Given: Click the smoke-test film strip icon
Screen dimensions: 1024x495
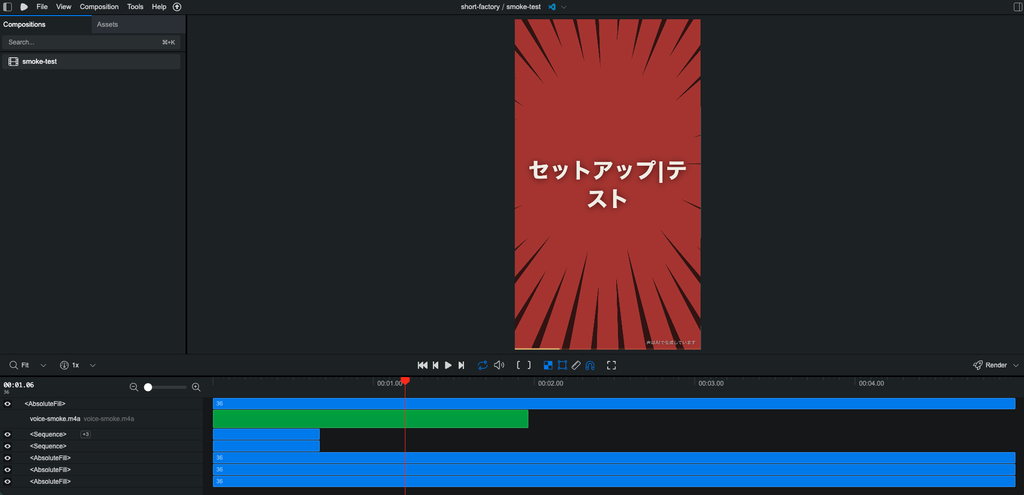Looking at the screenshot, I should pyautogui.click(x=13, y=61).
